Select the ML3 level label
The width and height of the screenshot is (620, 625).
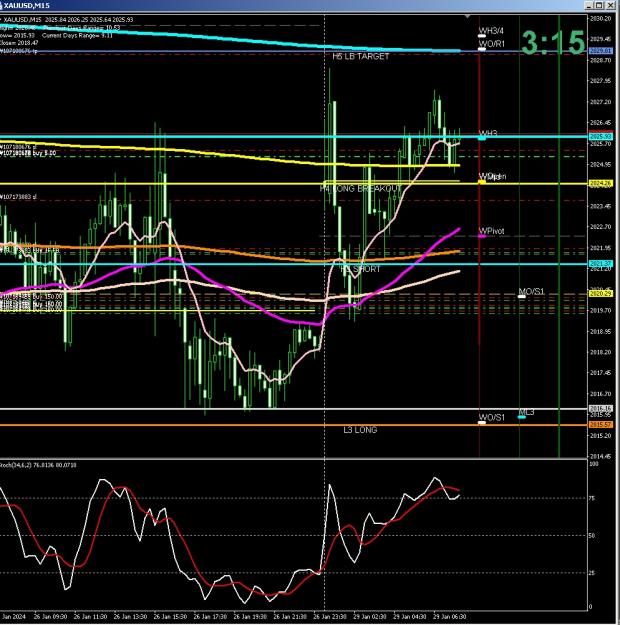pyautogui.click(x=526, y=412)
